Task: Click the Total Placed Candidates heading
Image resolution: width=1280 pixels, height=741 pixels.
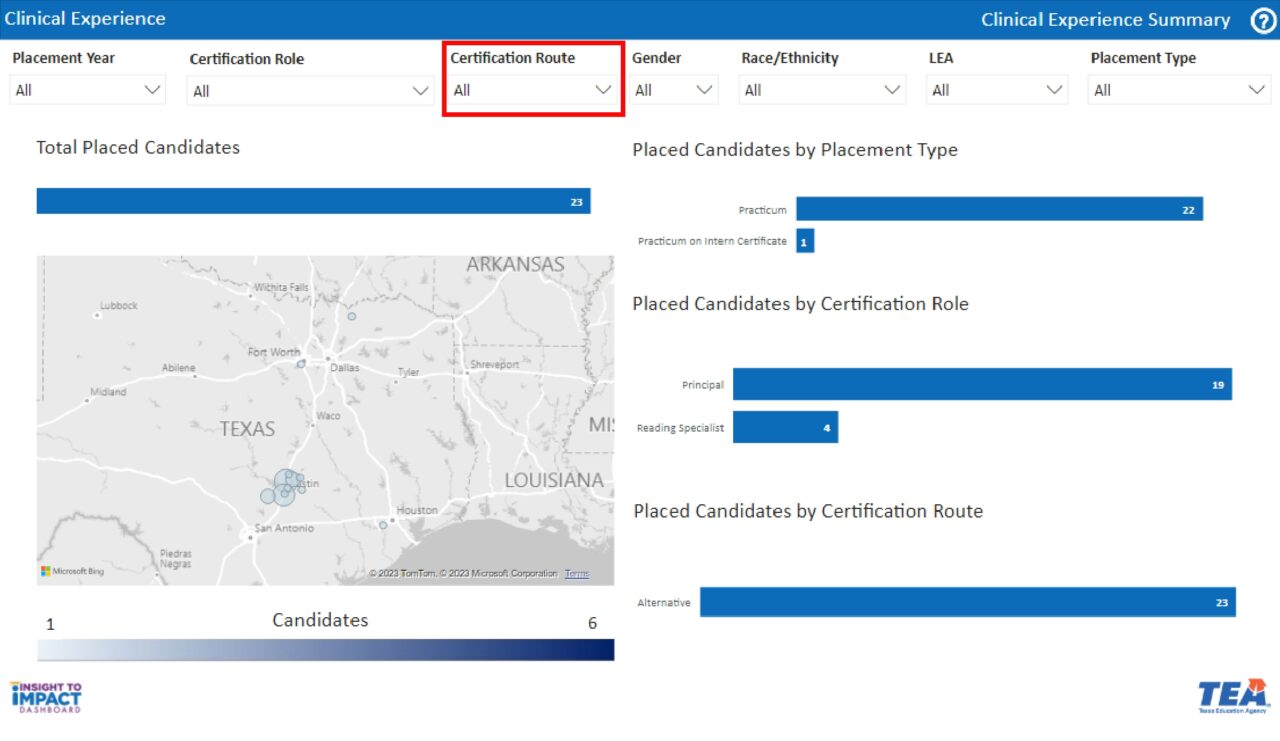Action: pos(138,147)
